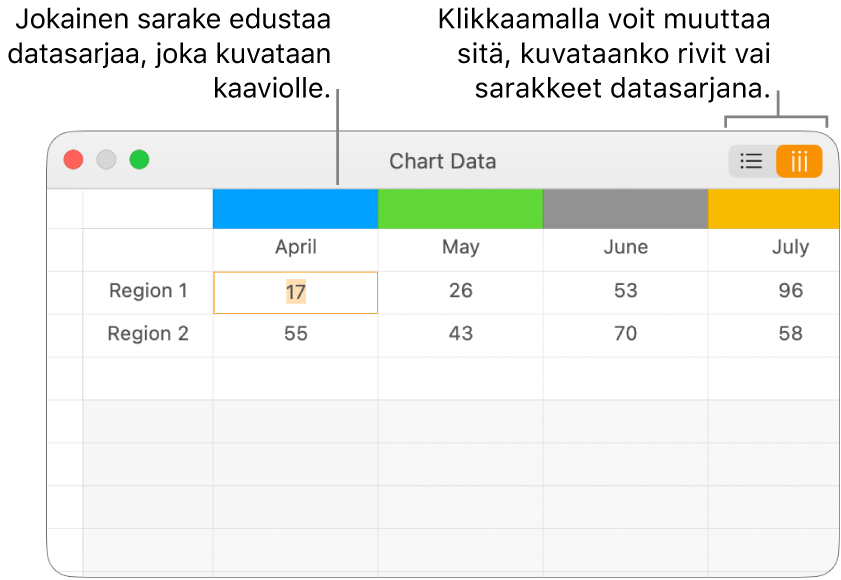
Task: Click the green zoom window button
Action: coord(139,160)
